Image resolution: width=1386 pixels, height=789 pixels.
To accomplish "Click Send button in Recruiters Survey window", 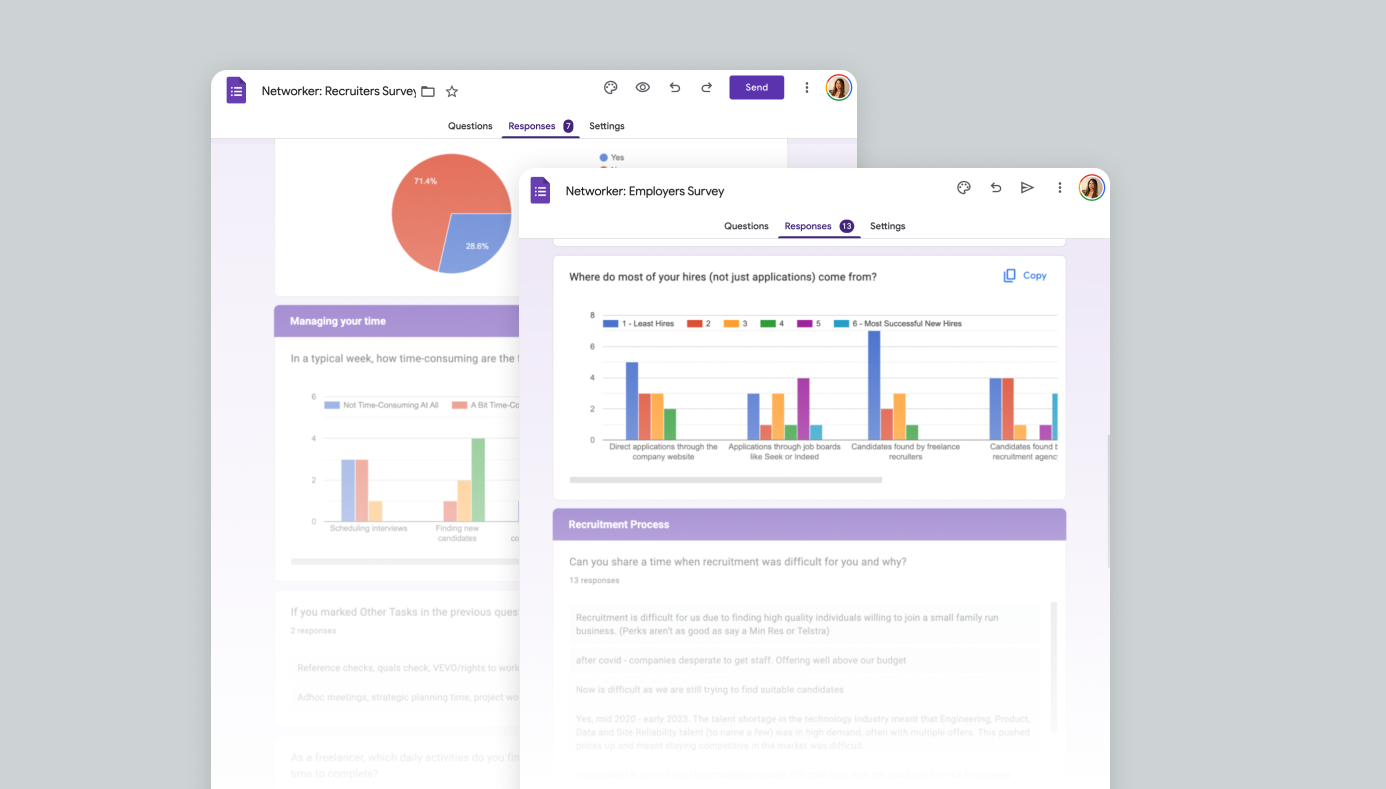I will [757, 88].
